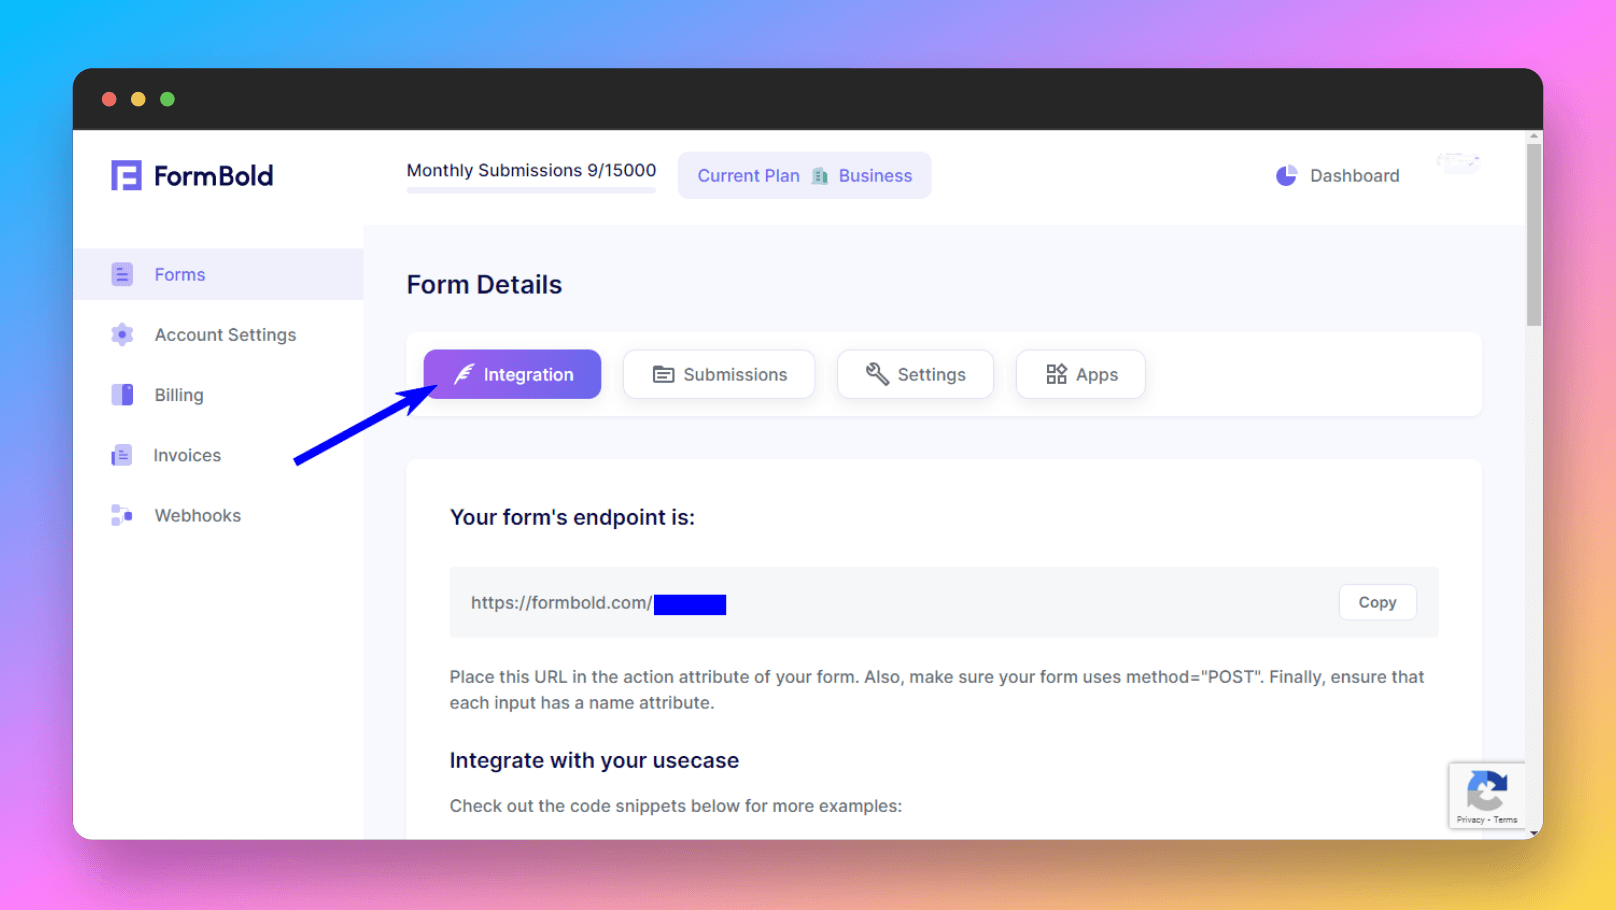
Task: Open the Dashboard link
Action: [x=1354, y=176]
